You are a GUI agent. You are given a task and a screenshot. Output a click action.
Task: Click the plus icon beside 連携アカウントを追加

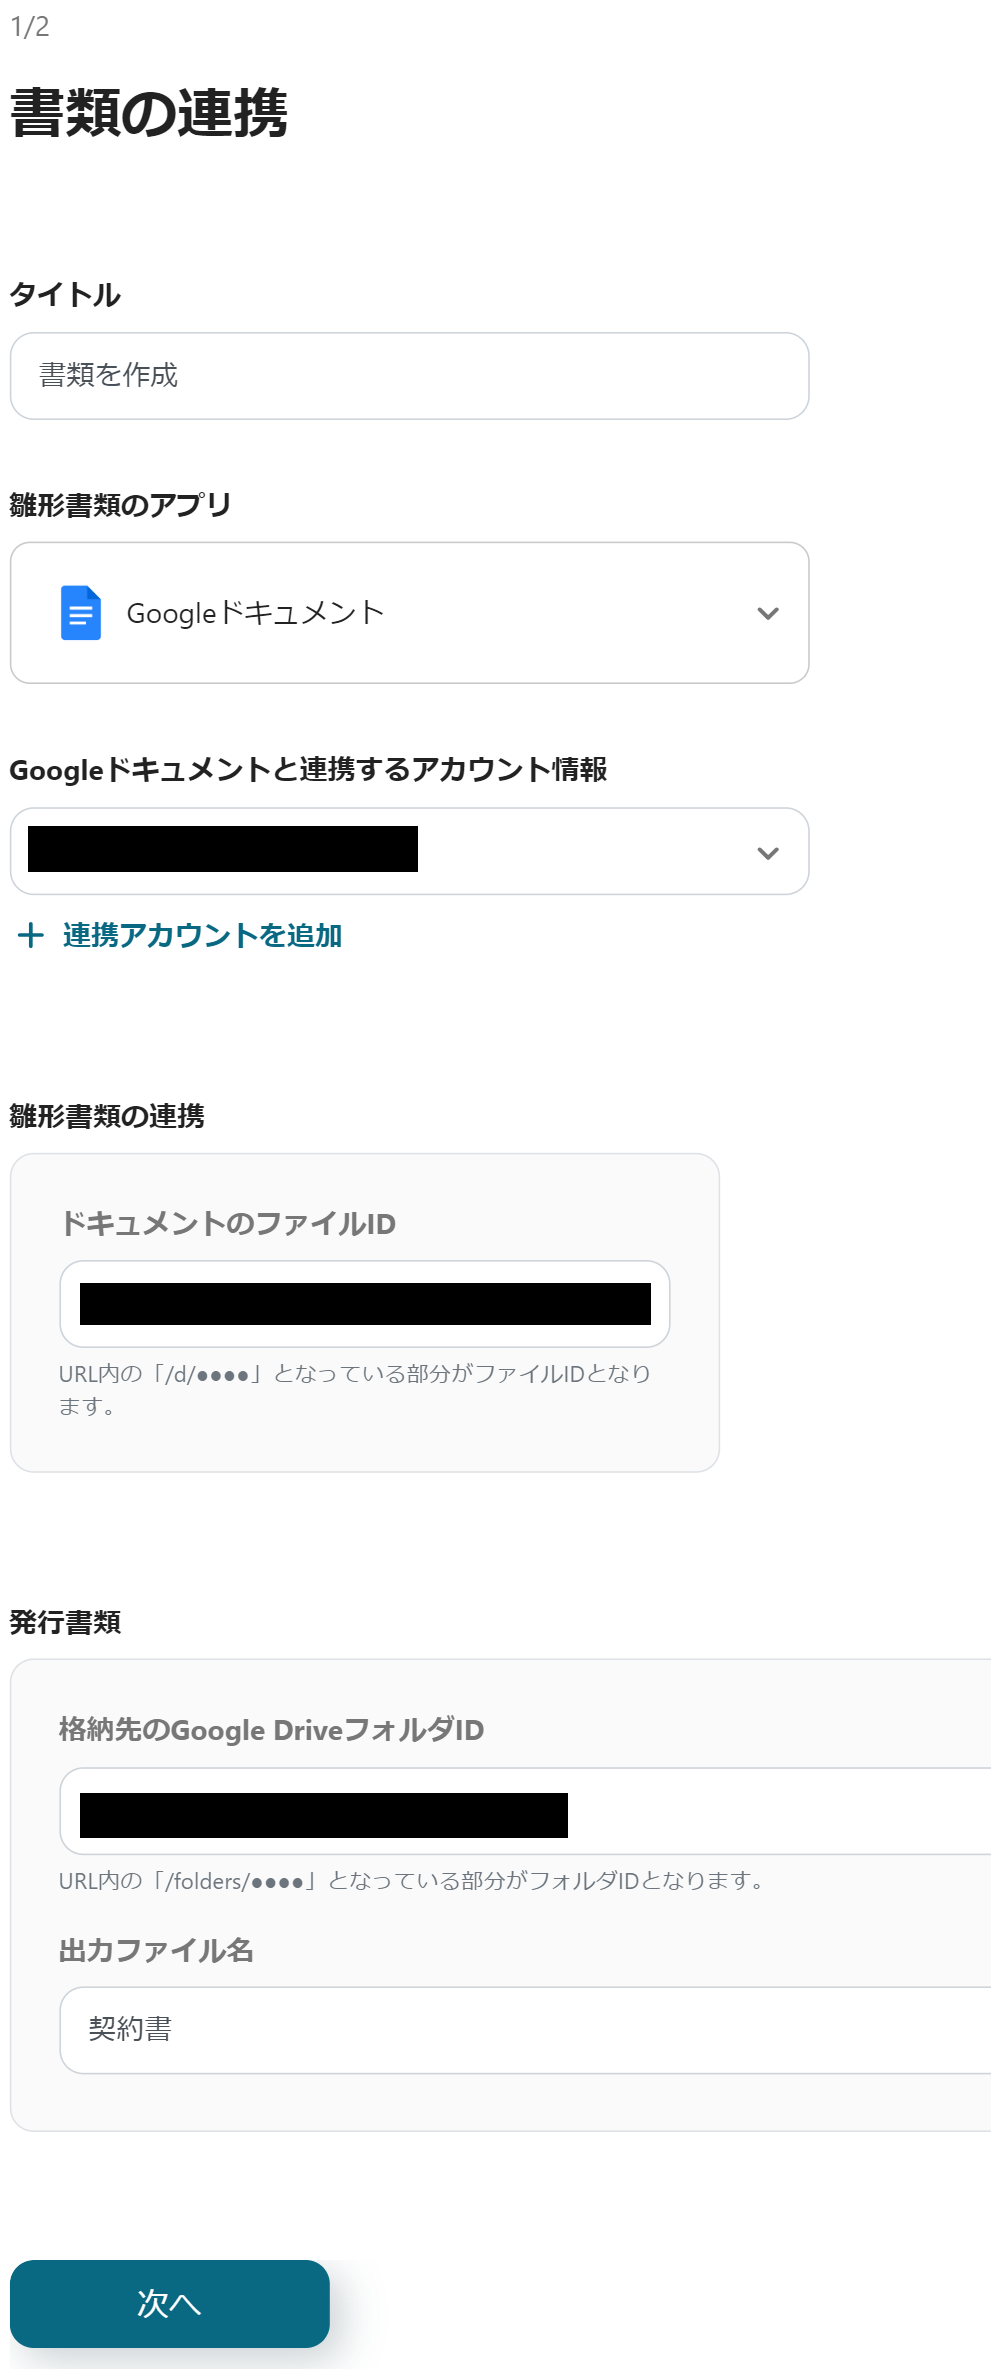tap(29, 937)
